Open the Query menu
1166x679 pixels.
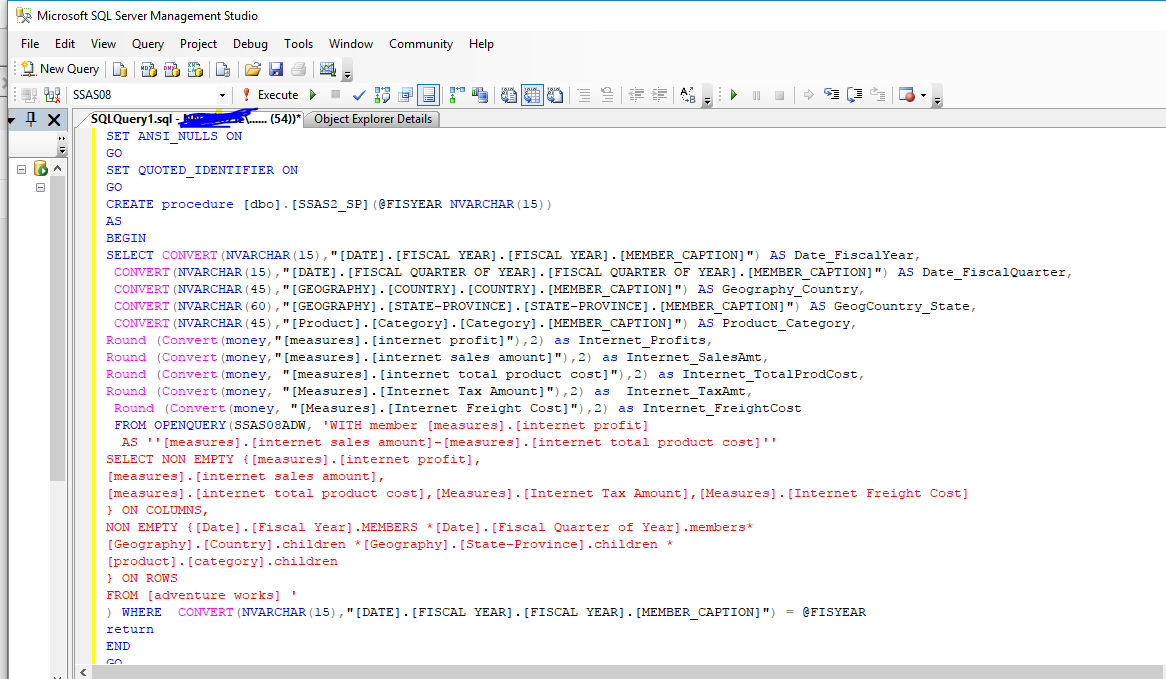[148, 43]
